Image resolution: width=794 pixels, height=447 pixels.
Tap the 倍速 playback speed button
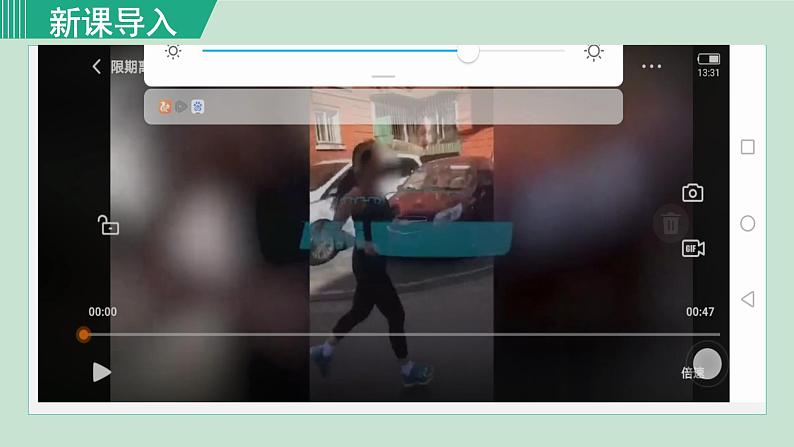click(692, 373)
